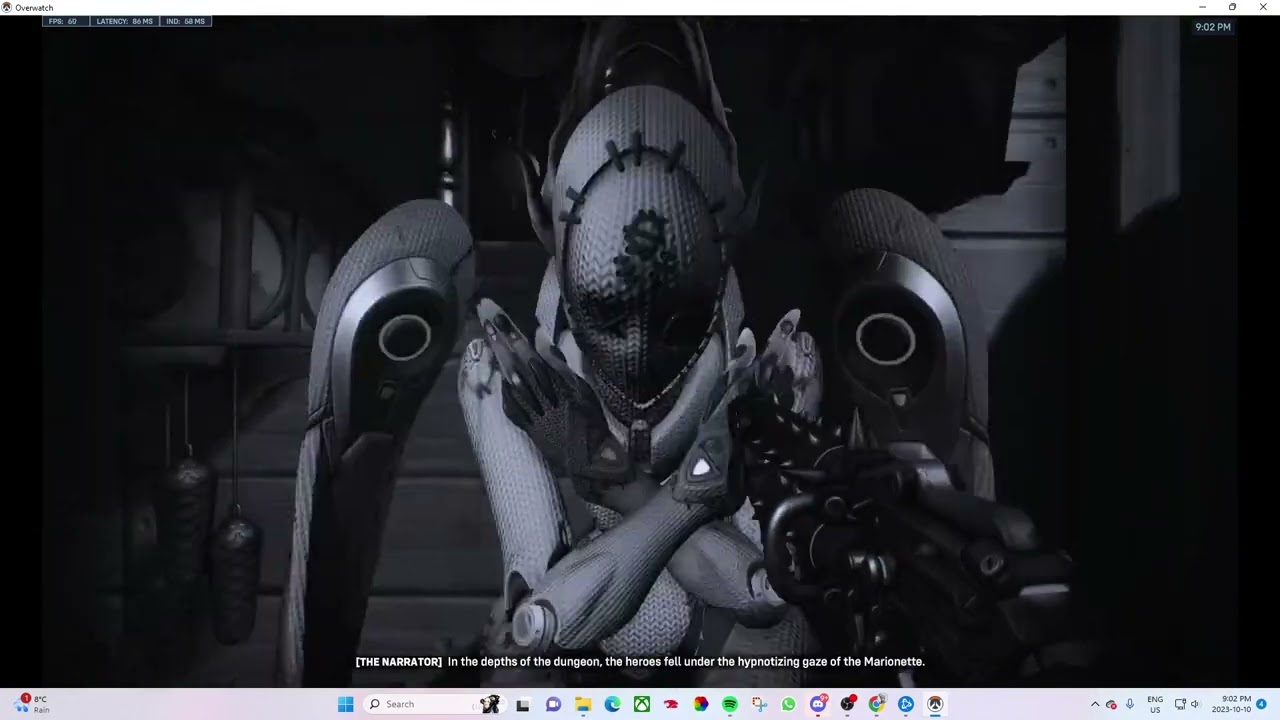Open the Snipping Tool taskbar icon
The width and height of the screenshot is (1280, 720).
pos(760,704)
